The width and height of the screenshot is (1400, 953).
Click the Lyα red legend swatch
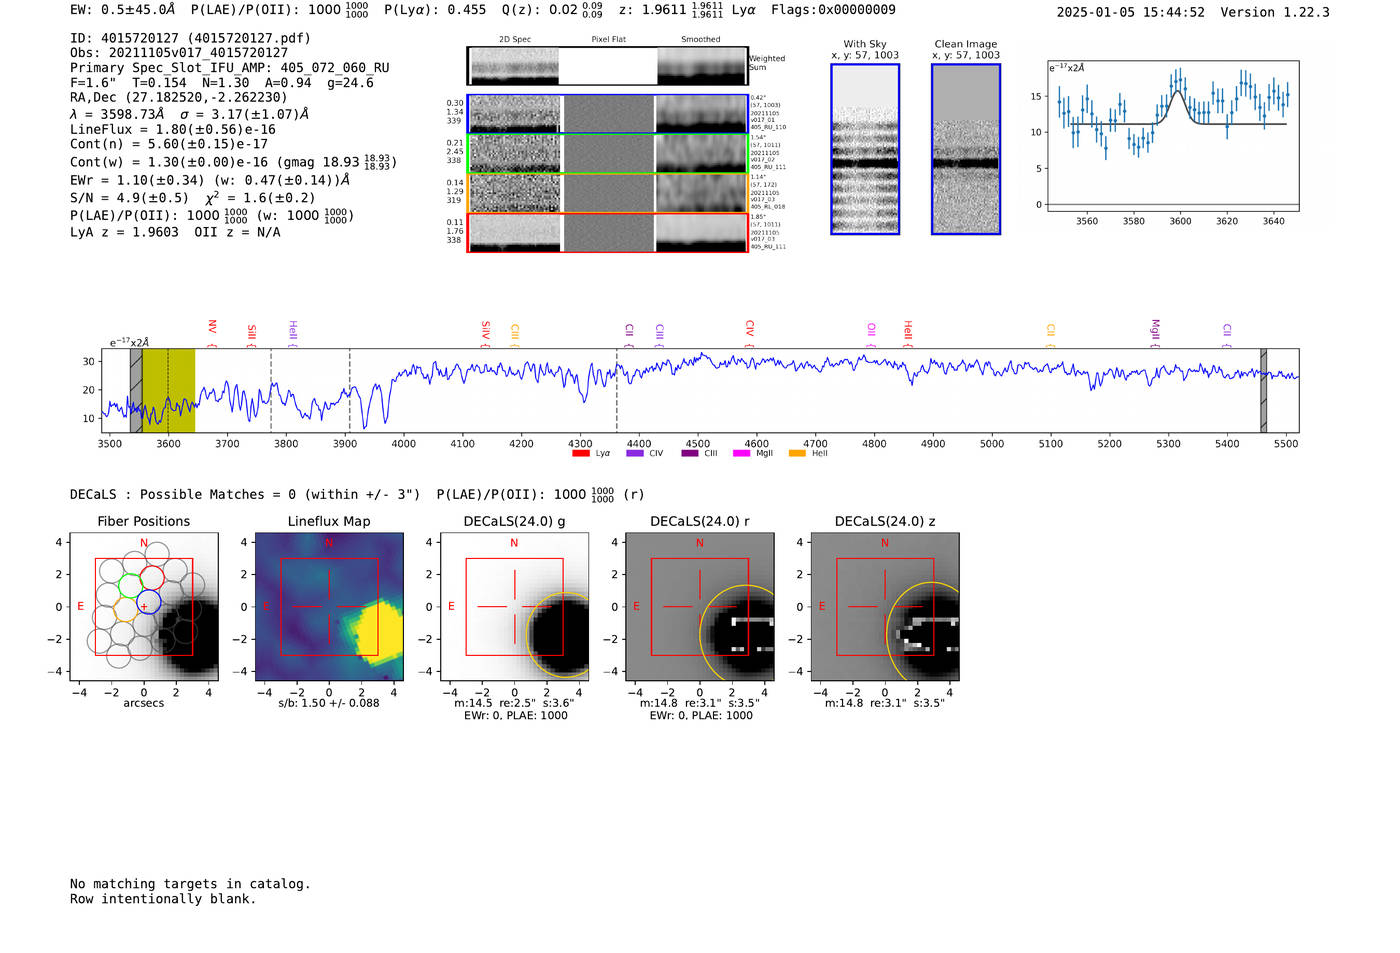coord(580,453)
